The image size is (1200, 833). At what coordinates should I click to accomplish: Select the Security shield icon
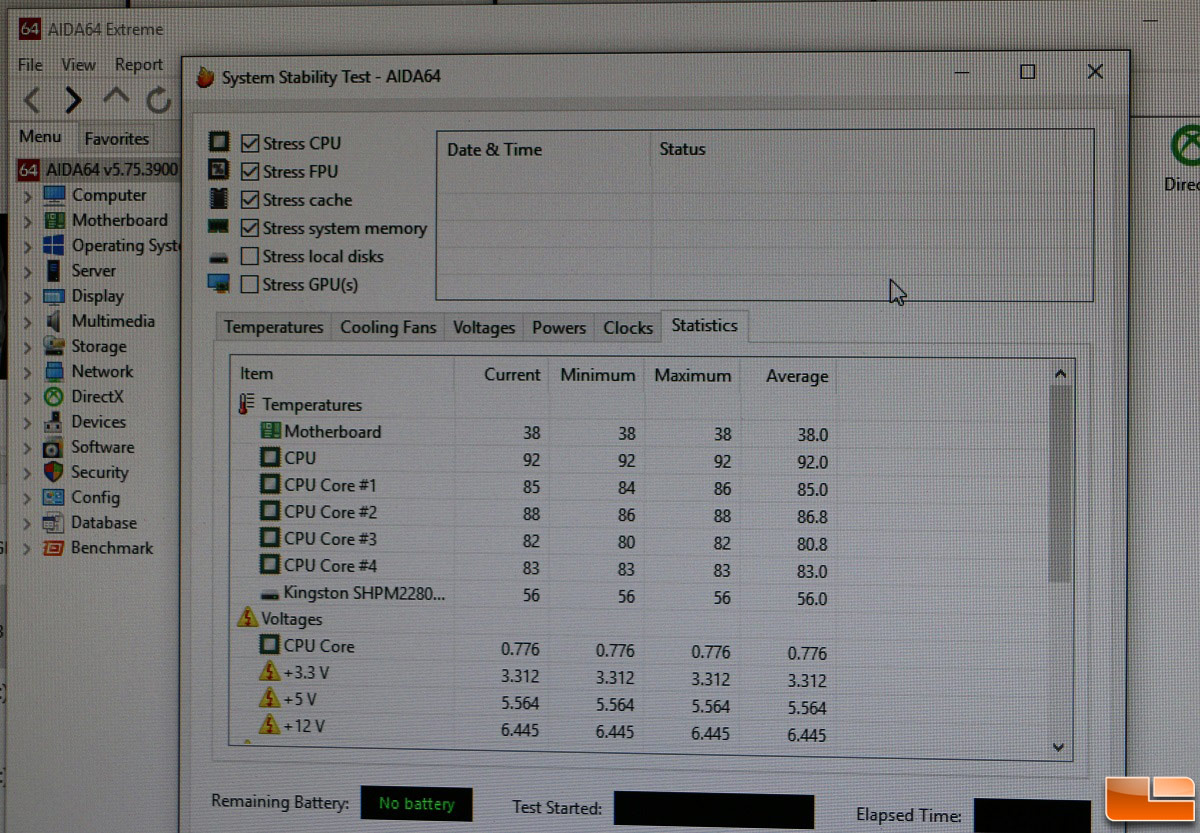pyautogui.click(x=54, y=472)
